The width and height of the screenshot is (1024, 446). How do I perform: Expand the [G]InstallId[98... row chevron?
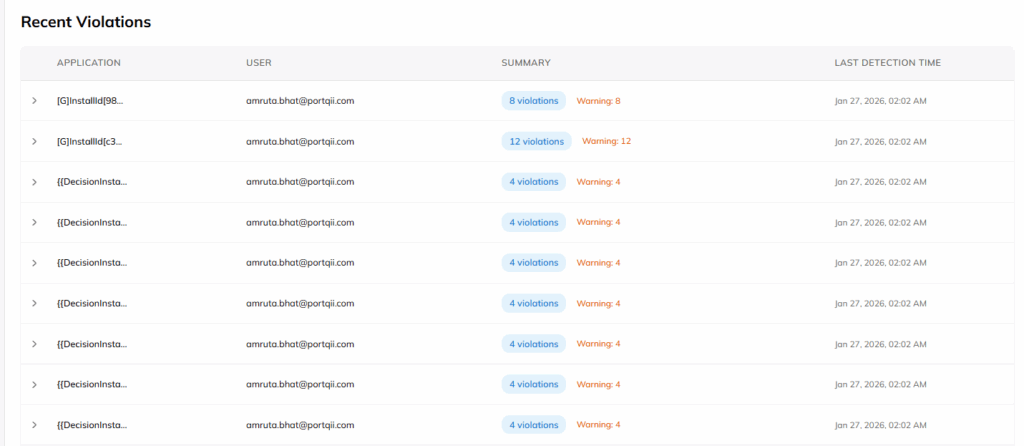(34, 101)
